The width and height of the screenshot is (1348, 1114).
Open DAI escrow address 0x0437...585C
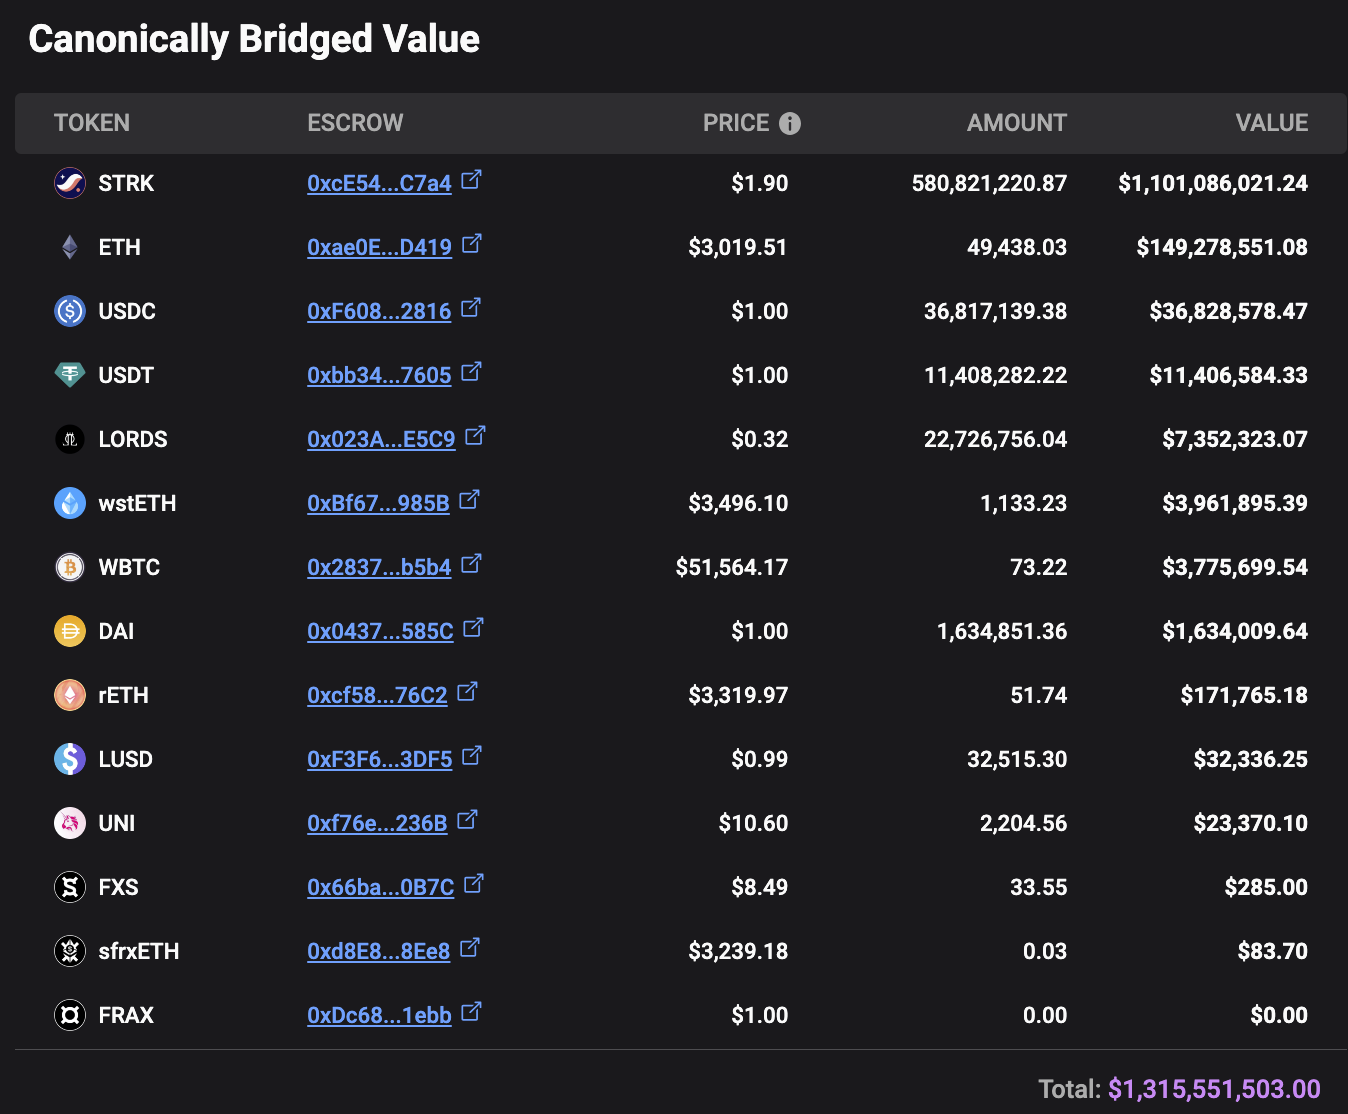(x=380, y=631)
